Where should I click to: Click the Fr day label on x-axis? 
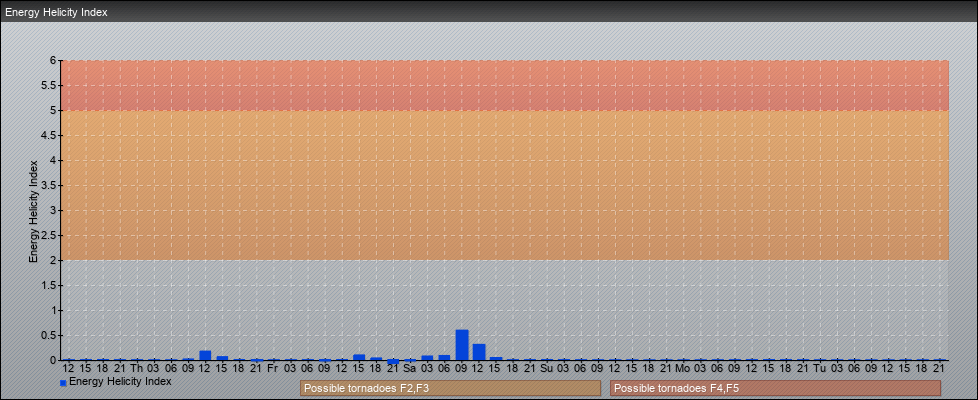point(273,368)
